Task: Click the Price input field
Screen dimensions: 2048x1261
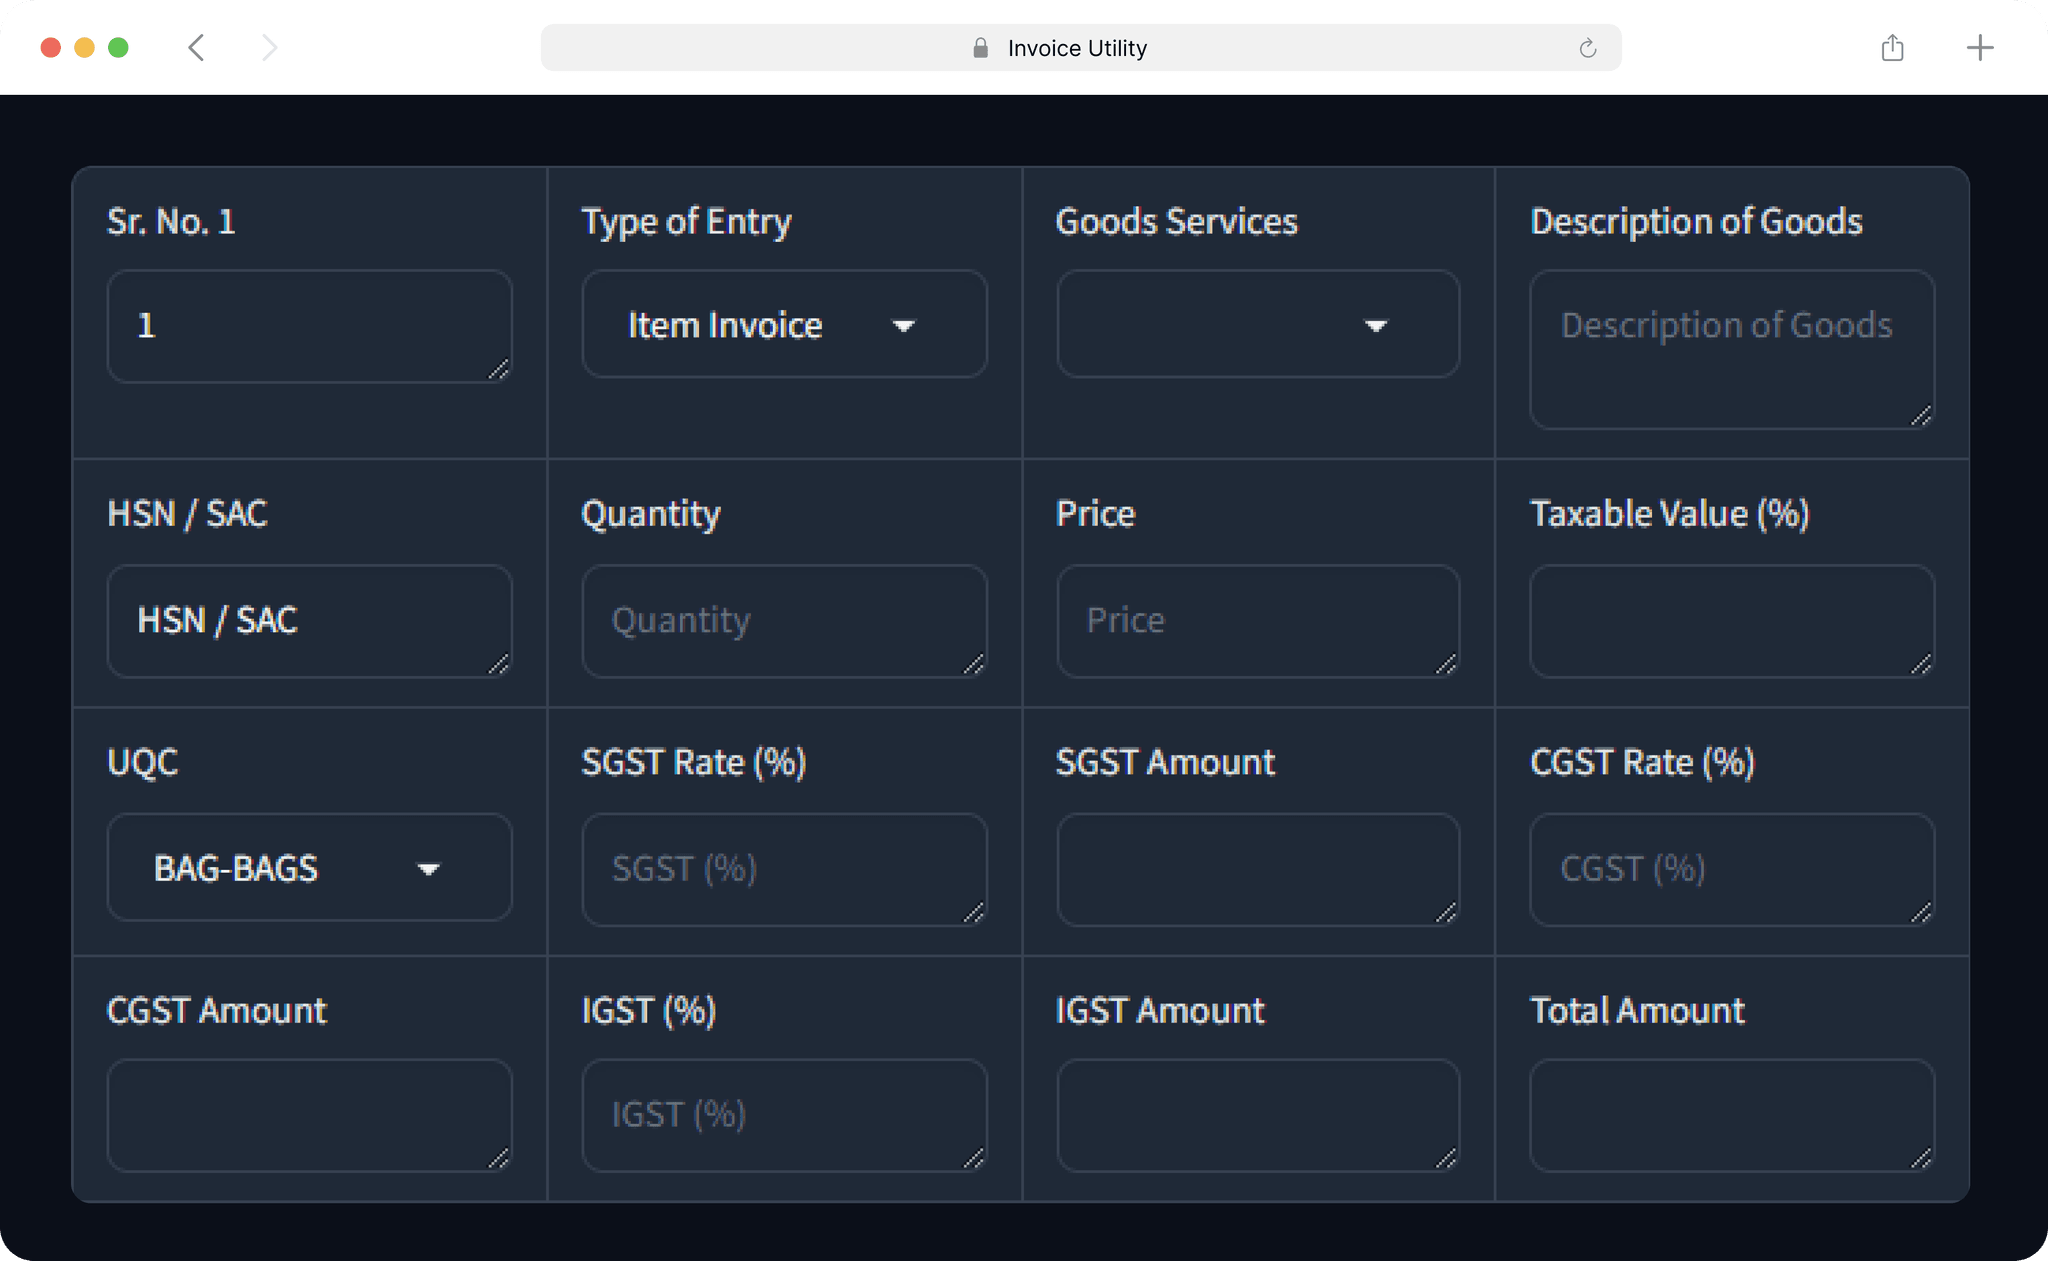Action: coord(1256,620)
